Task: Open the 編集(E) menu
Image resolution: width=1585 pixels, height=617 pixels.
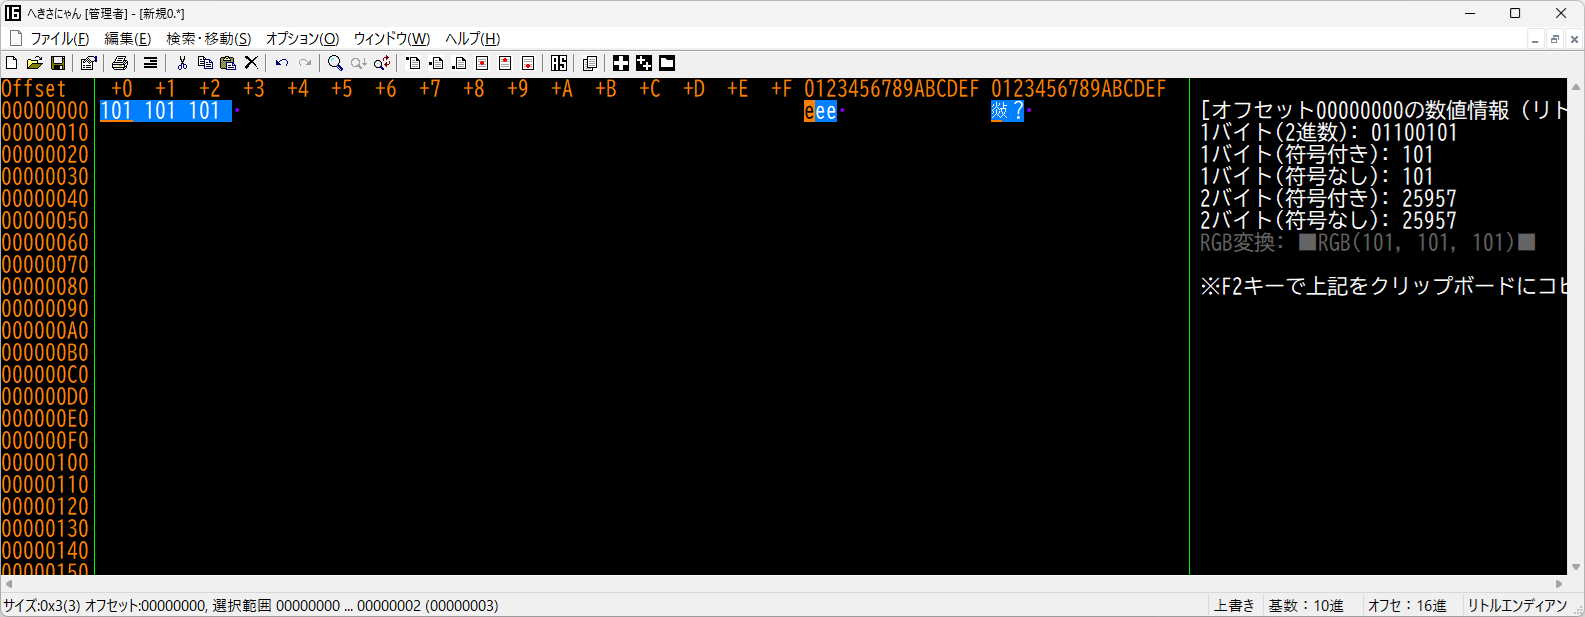Action: tap(128, 39)
